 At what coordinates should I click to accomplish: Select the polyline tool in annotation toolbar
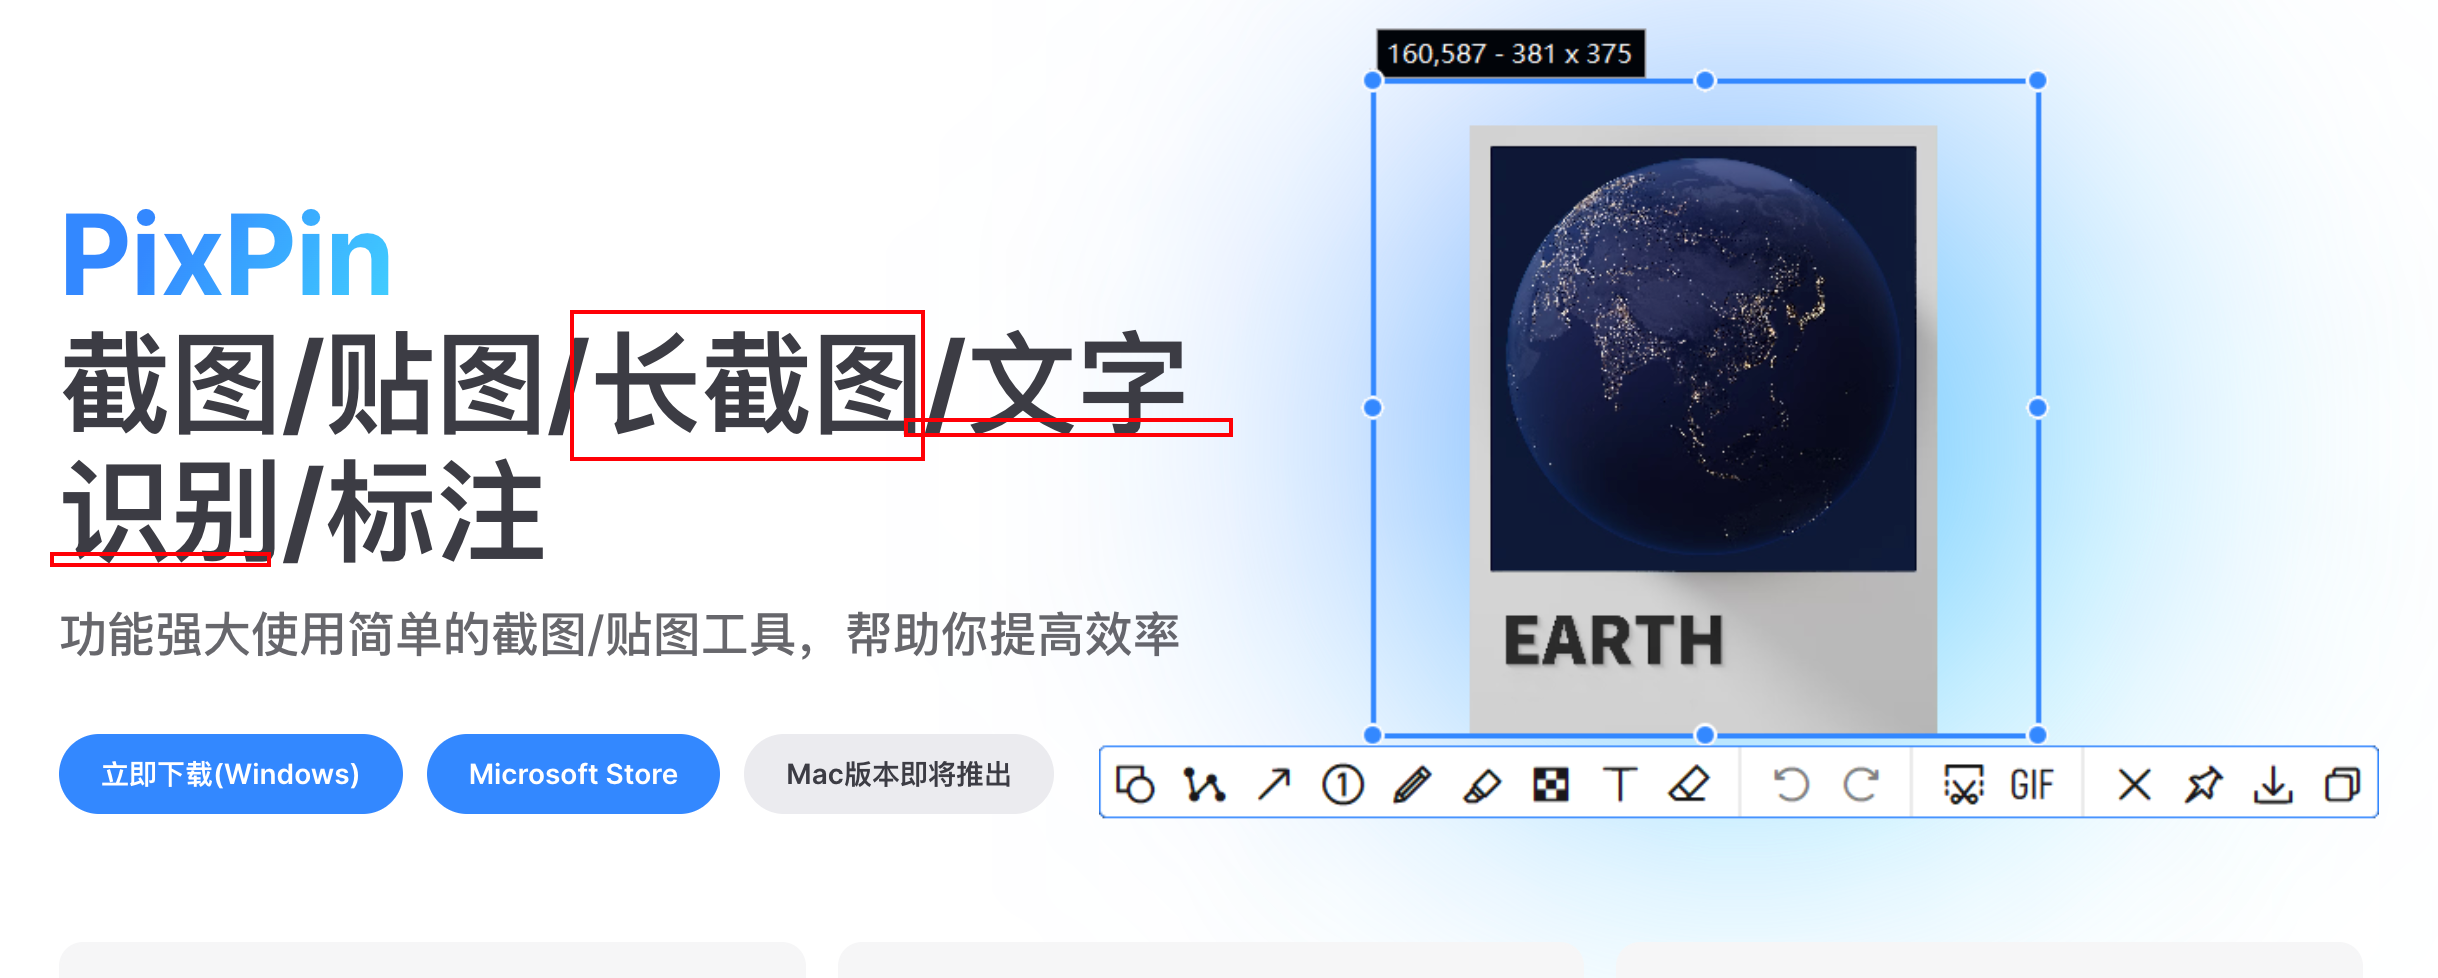1204,784
